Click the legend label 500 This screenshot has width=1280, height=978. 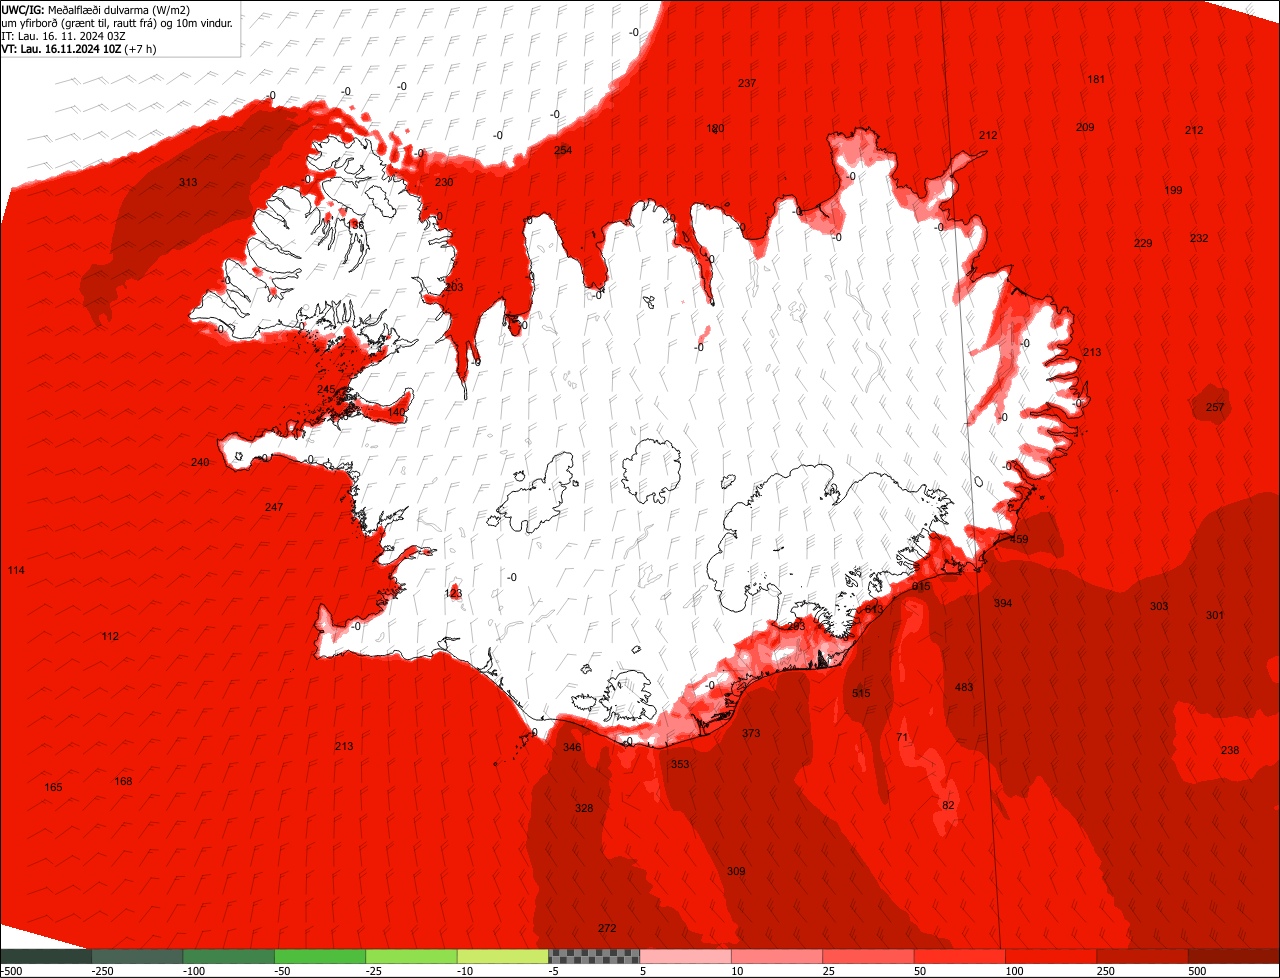point(1197,971)
